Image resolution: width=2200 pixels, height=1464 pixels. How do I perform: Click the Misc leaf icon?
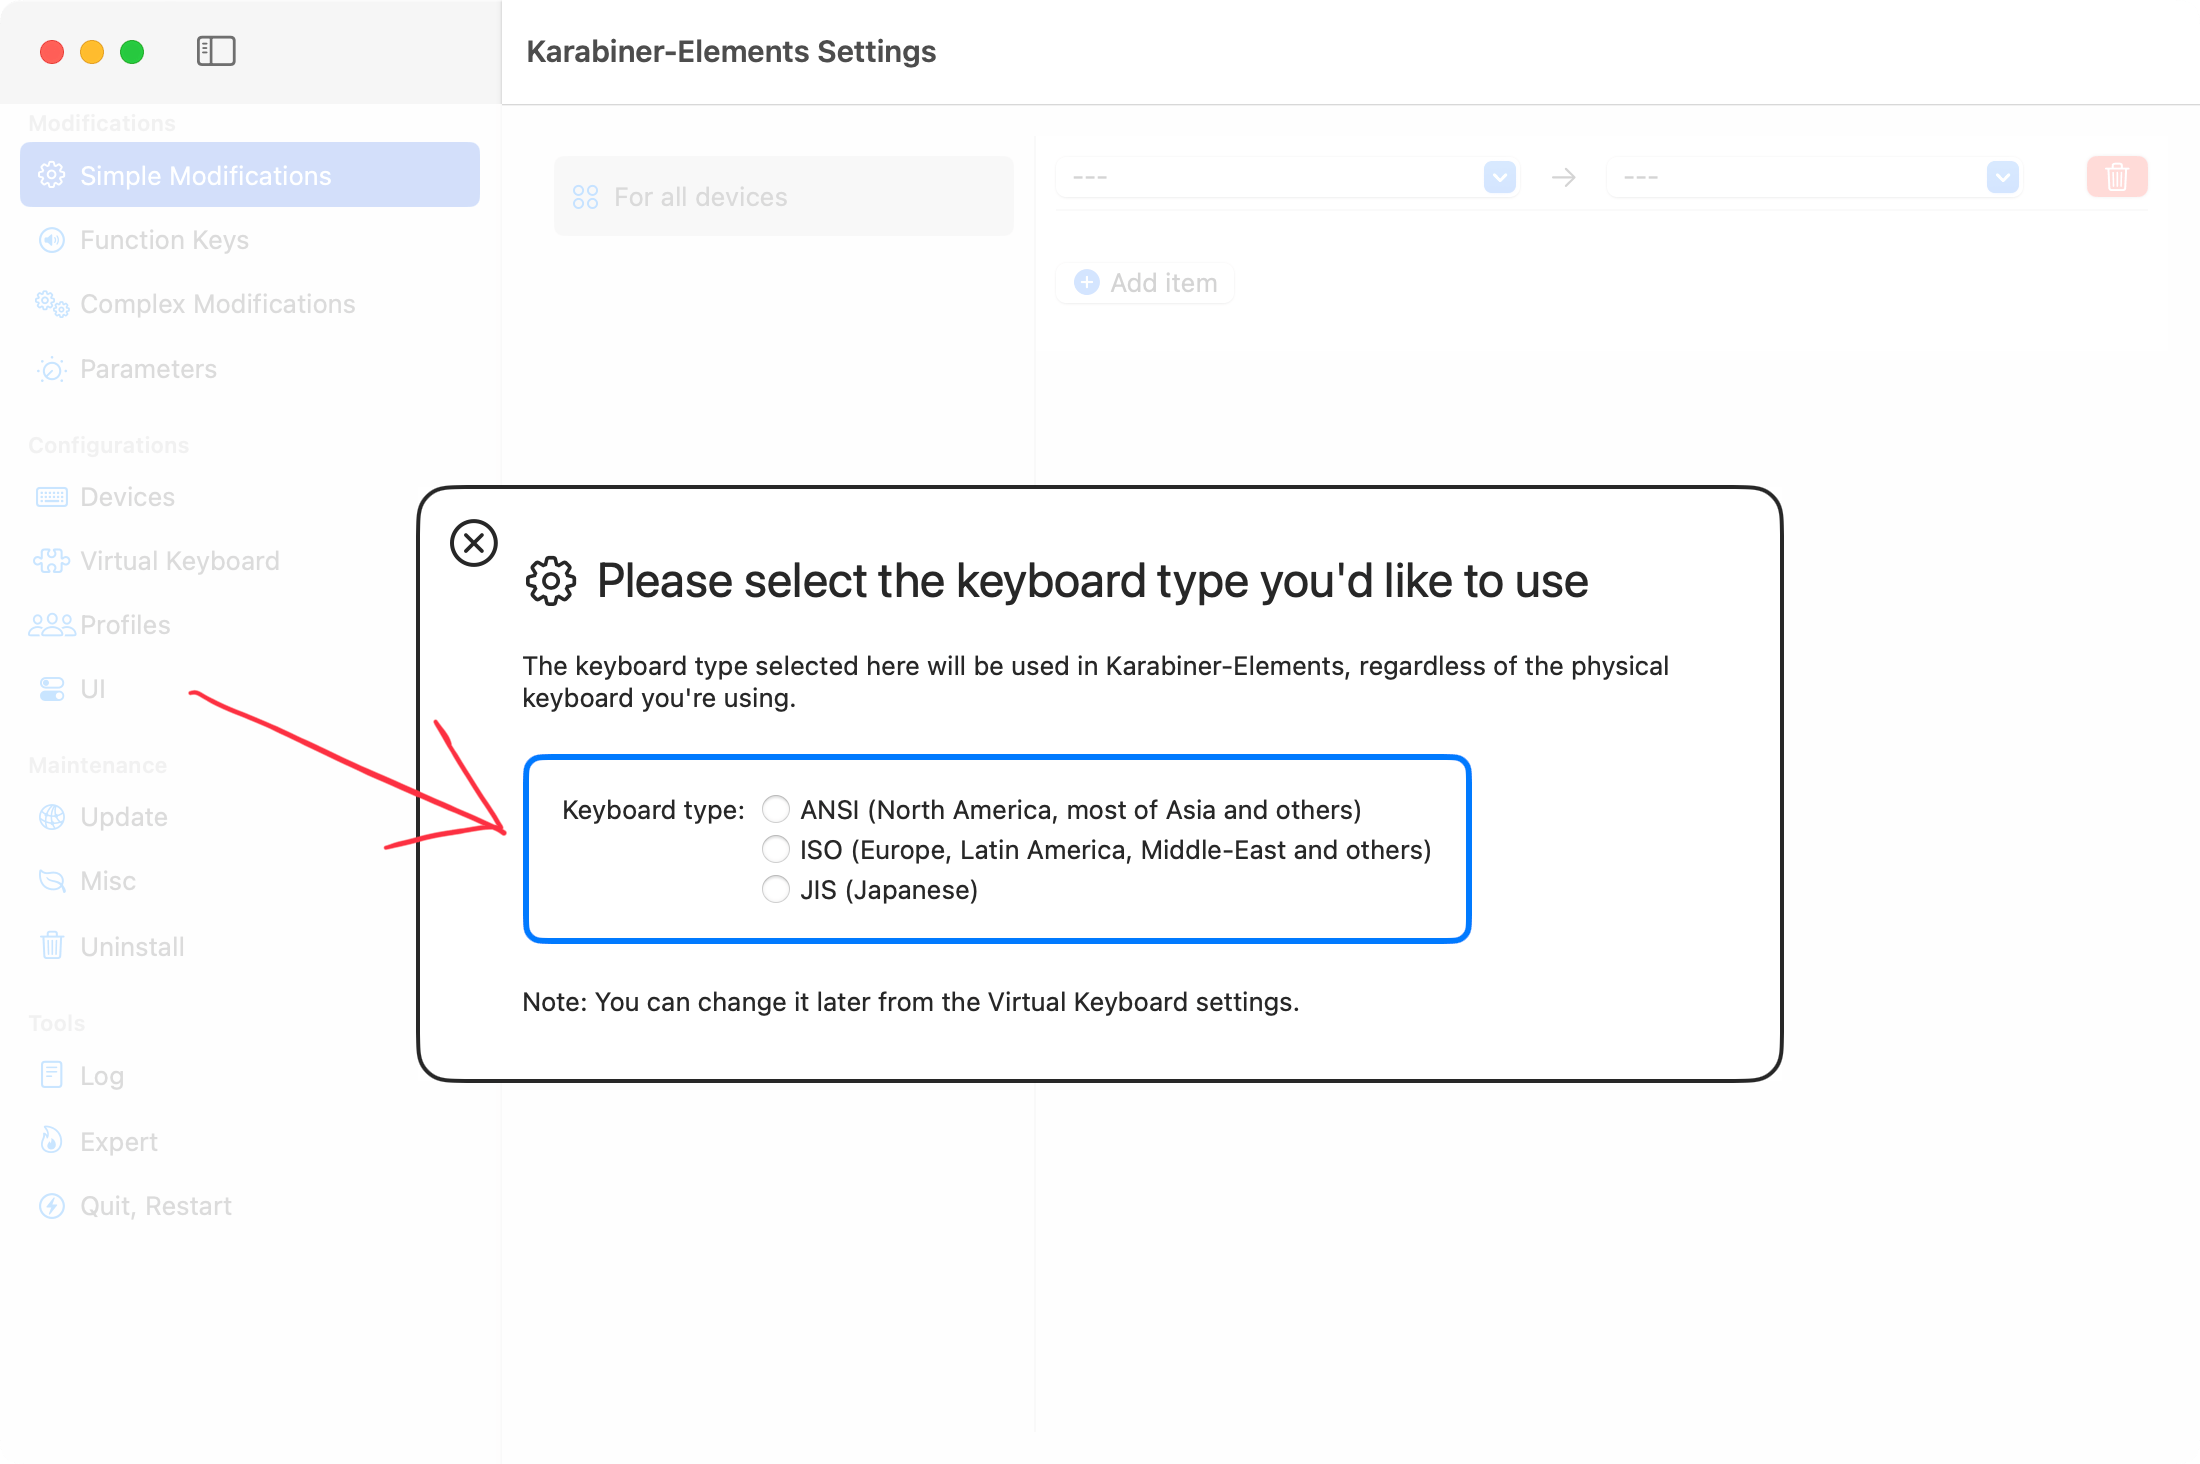click(x=52, y=881)
